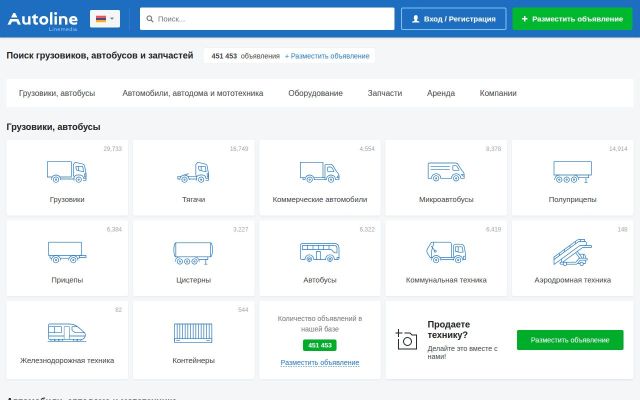Click the Цистерны label text

(193, 280)
